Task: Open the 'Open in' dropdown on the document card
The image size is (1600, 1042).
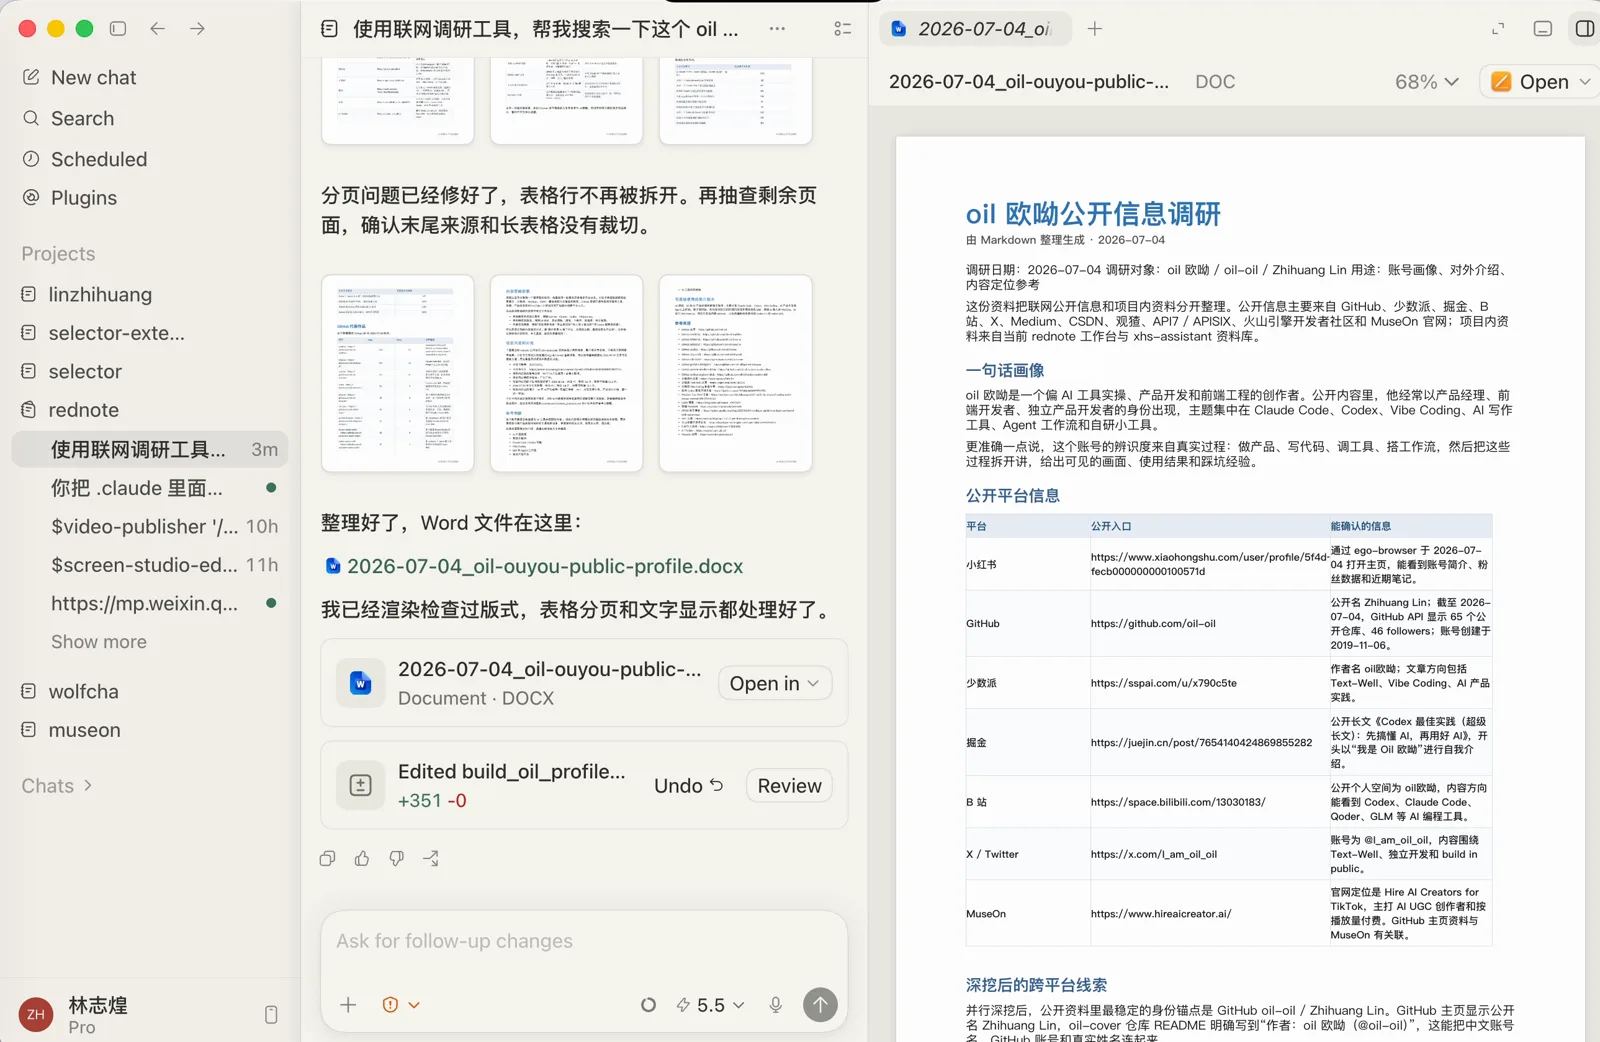Action: point(775,683)
